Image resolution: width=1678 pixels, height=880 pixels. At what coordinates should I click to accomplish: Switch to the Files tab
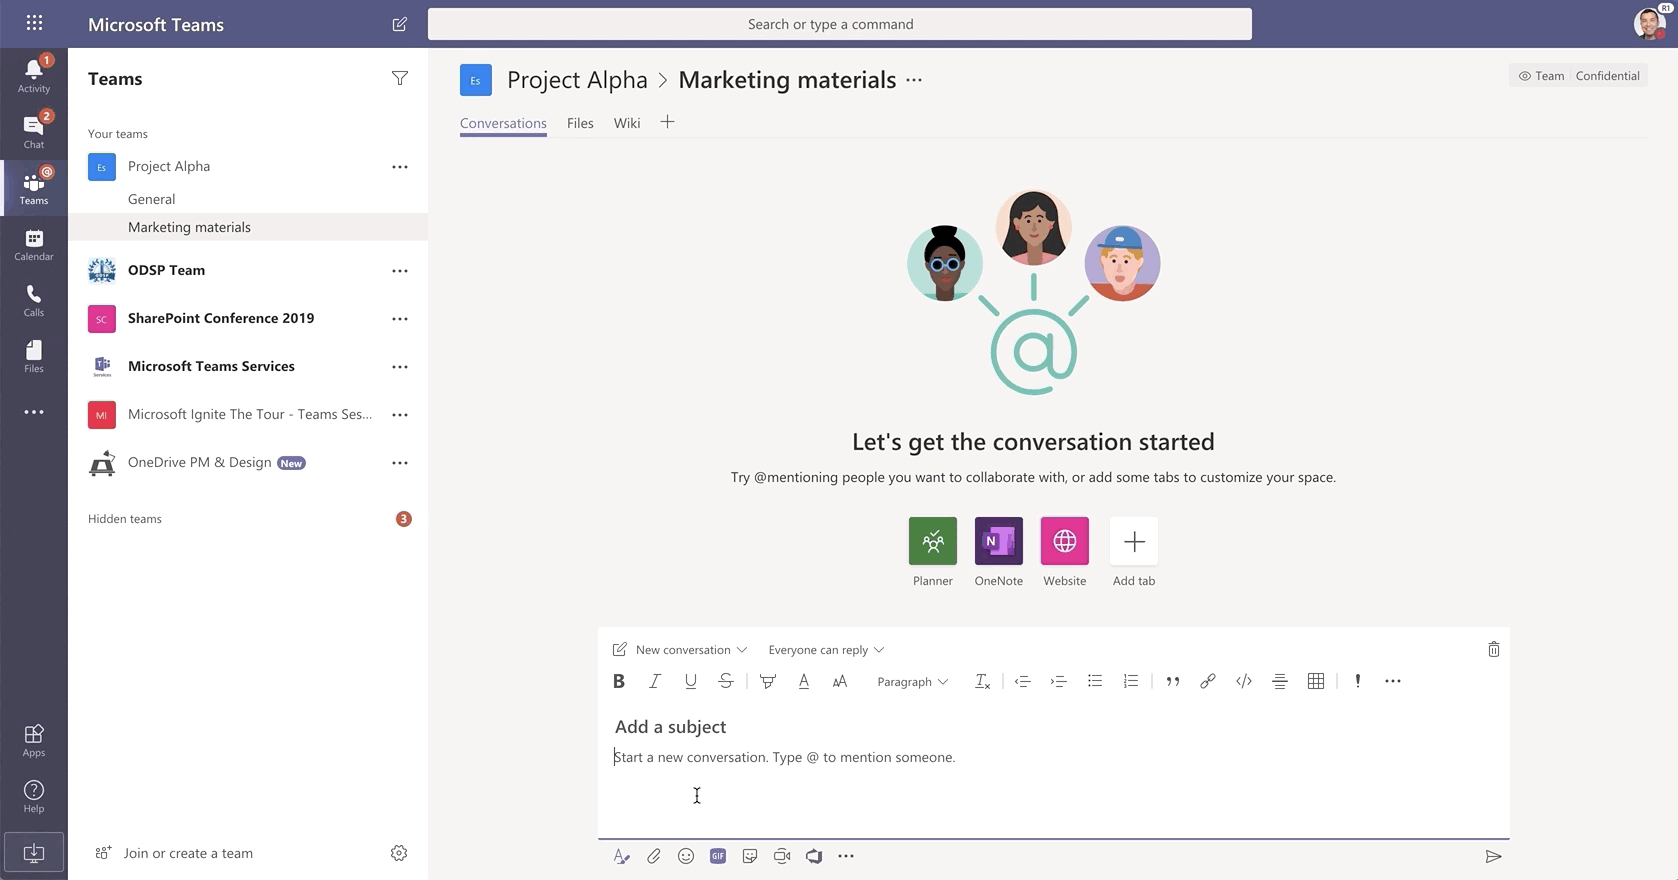tap(580, 123)
